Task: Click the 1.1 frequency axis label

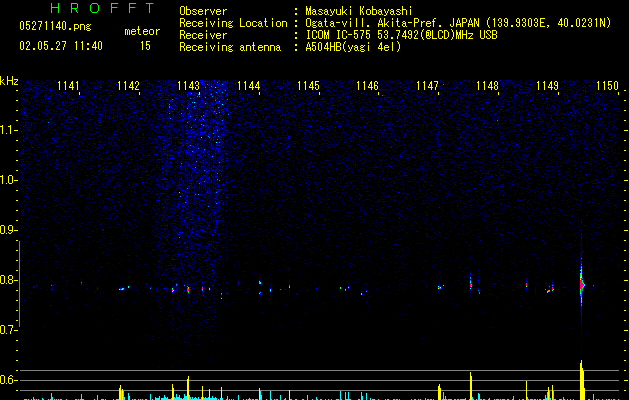Action: [8, 130]
